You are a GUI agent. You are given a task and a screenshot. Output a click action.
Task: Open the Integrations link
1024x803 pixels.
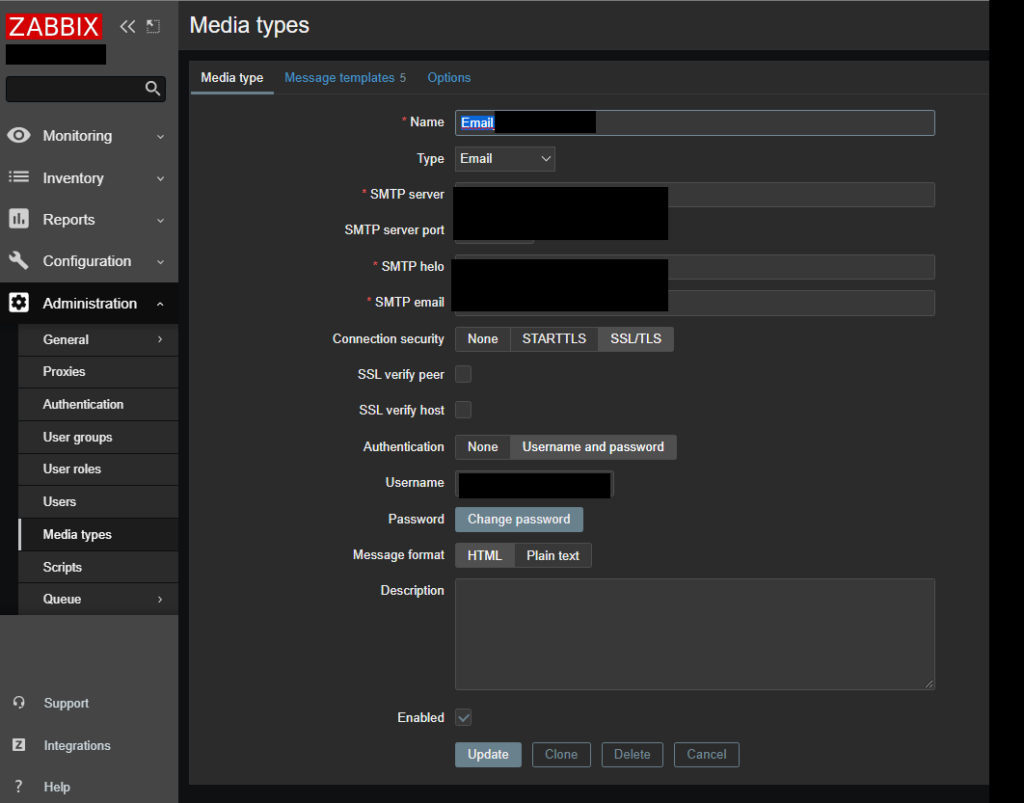pyautogui.click(x=77, y=745)
